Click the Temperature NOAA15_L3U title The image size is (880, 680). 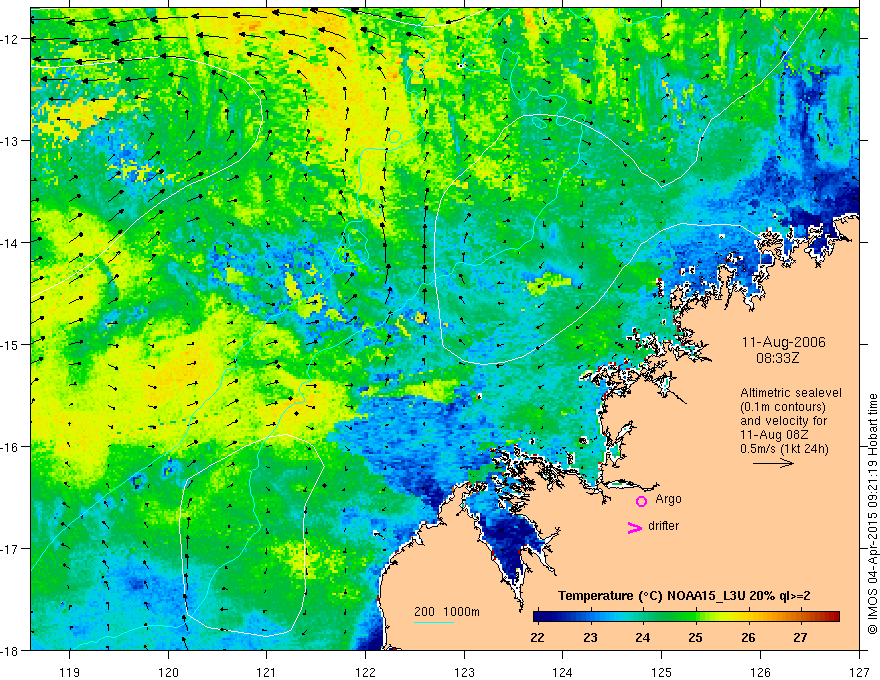(x=684, y=596)
